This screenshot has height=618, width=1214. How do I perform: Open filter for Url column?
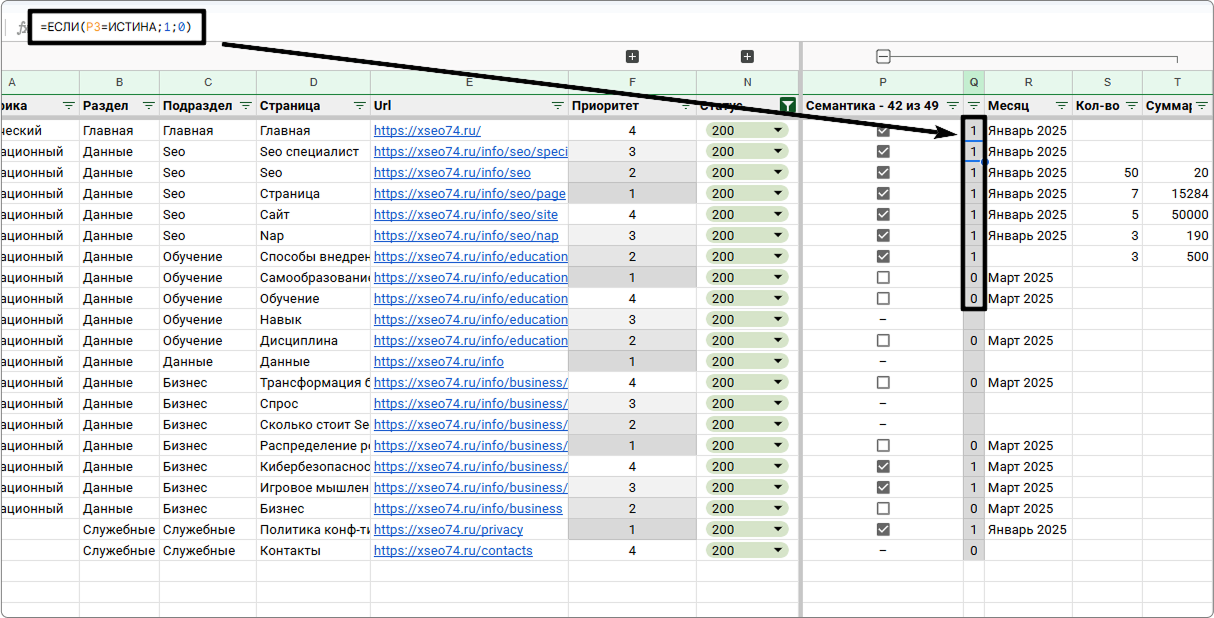(557, 105)
